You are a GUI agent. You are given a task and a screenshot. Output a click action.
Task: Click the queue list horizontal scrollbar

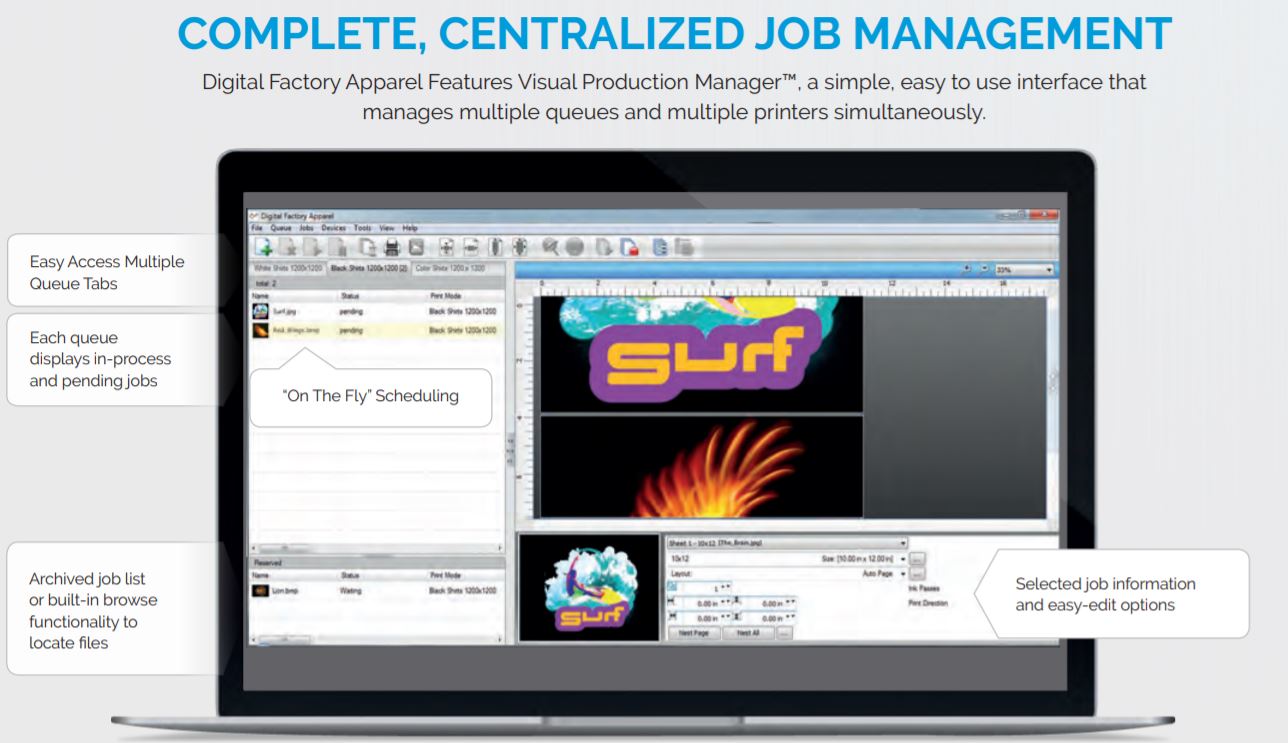pos(377,548)
